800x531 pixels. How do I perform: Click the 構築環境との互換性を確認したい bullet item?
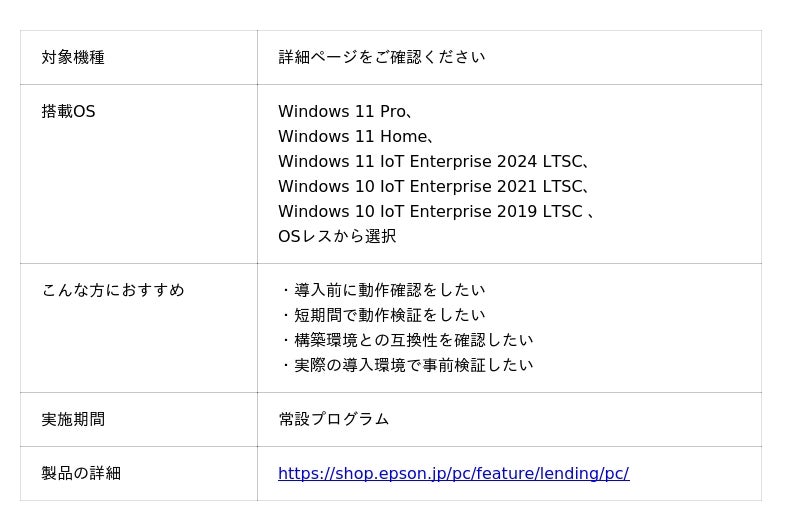(413, 341)
